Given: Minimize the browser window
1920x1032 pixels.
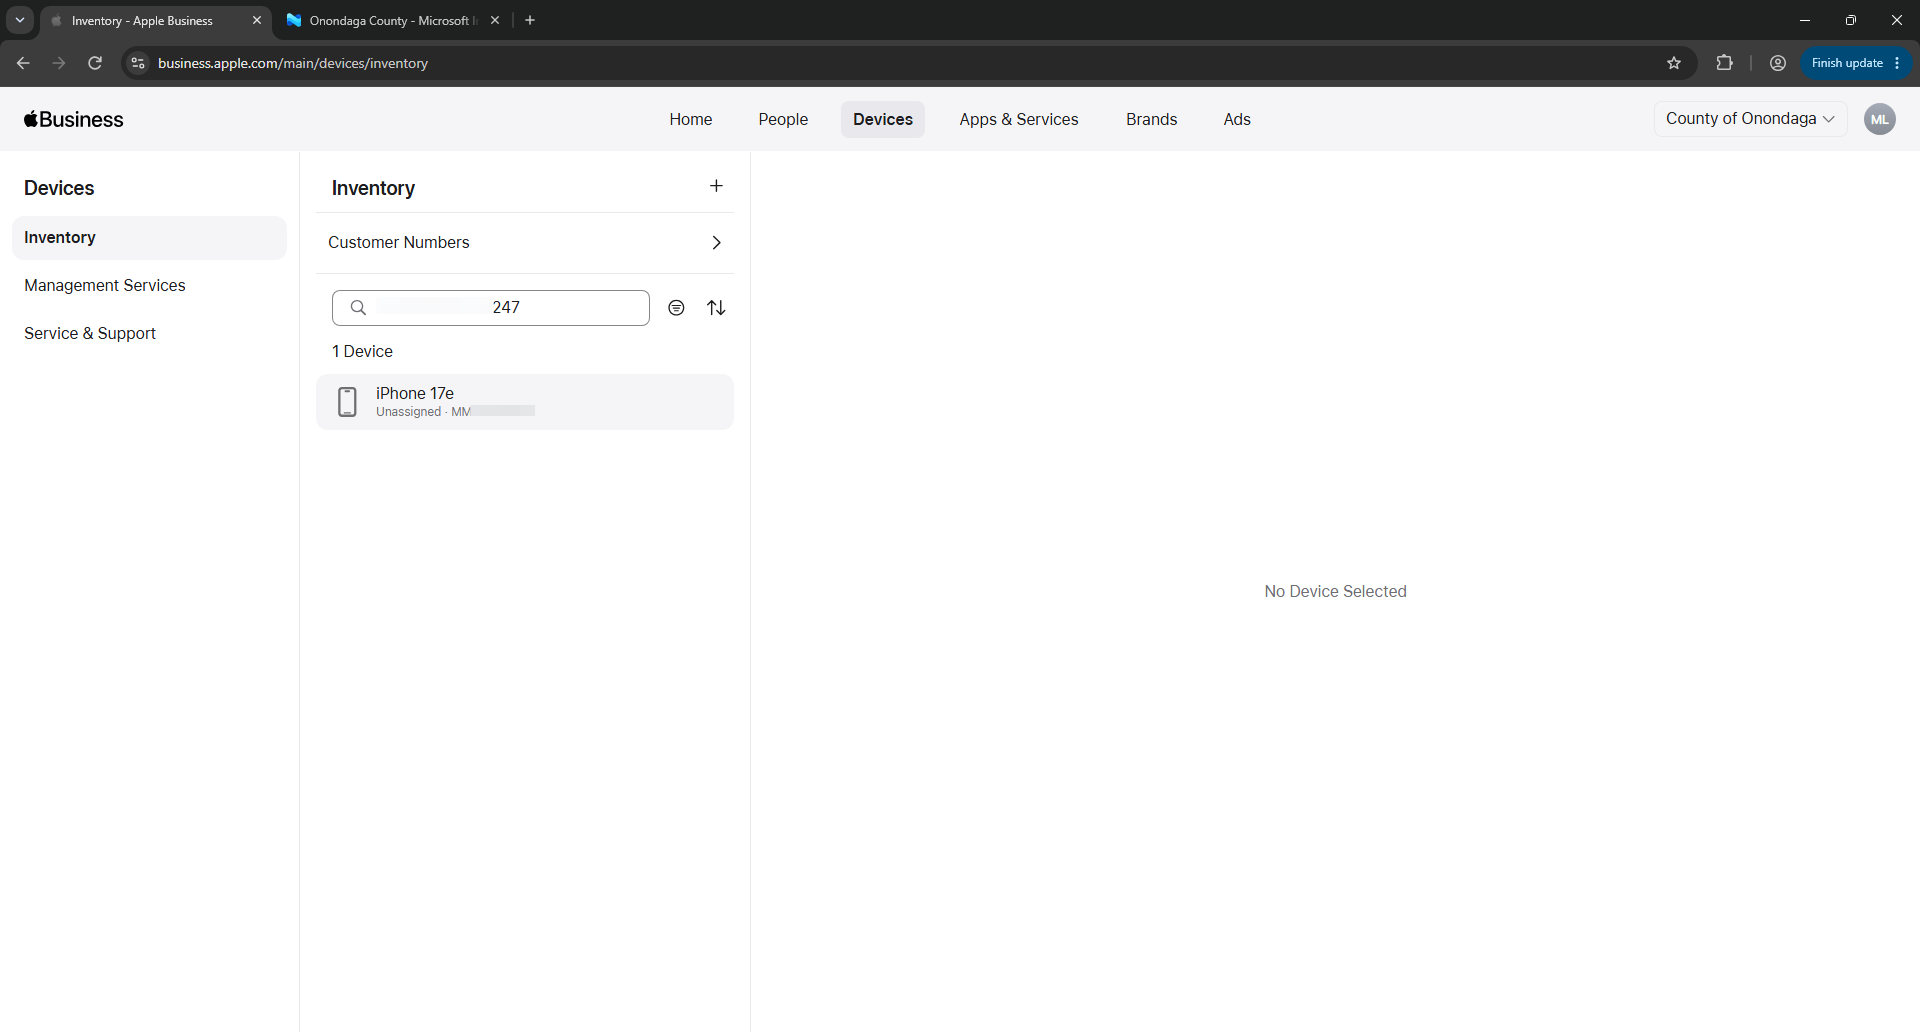Looking at the screenshot, I should tap(1805, 20).
